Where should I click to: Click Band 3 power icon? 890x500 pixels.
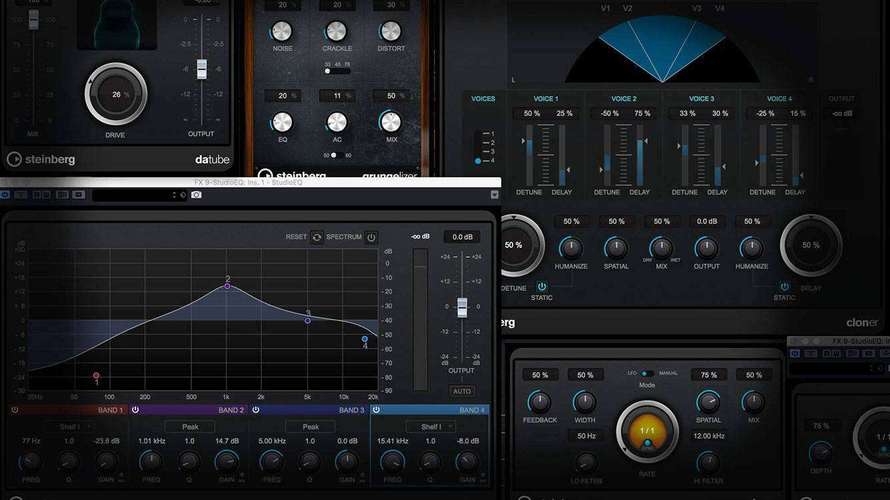click(x=255, y=410)
